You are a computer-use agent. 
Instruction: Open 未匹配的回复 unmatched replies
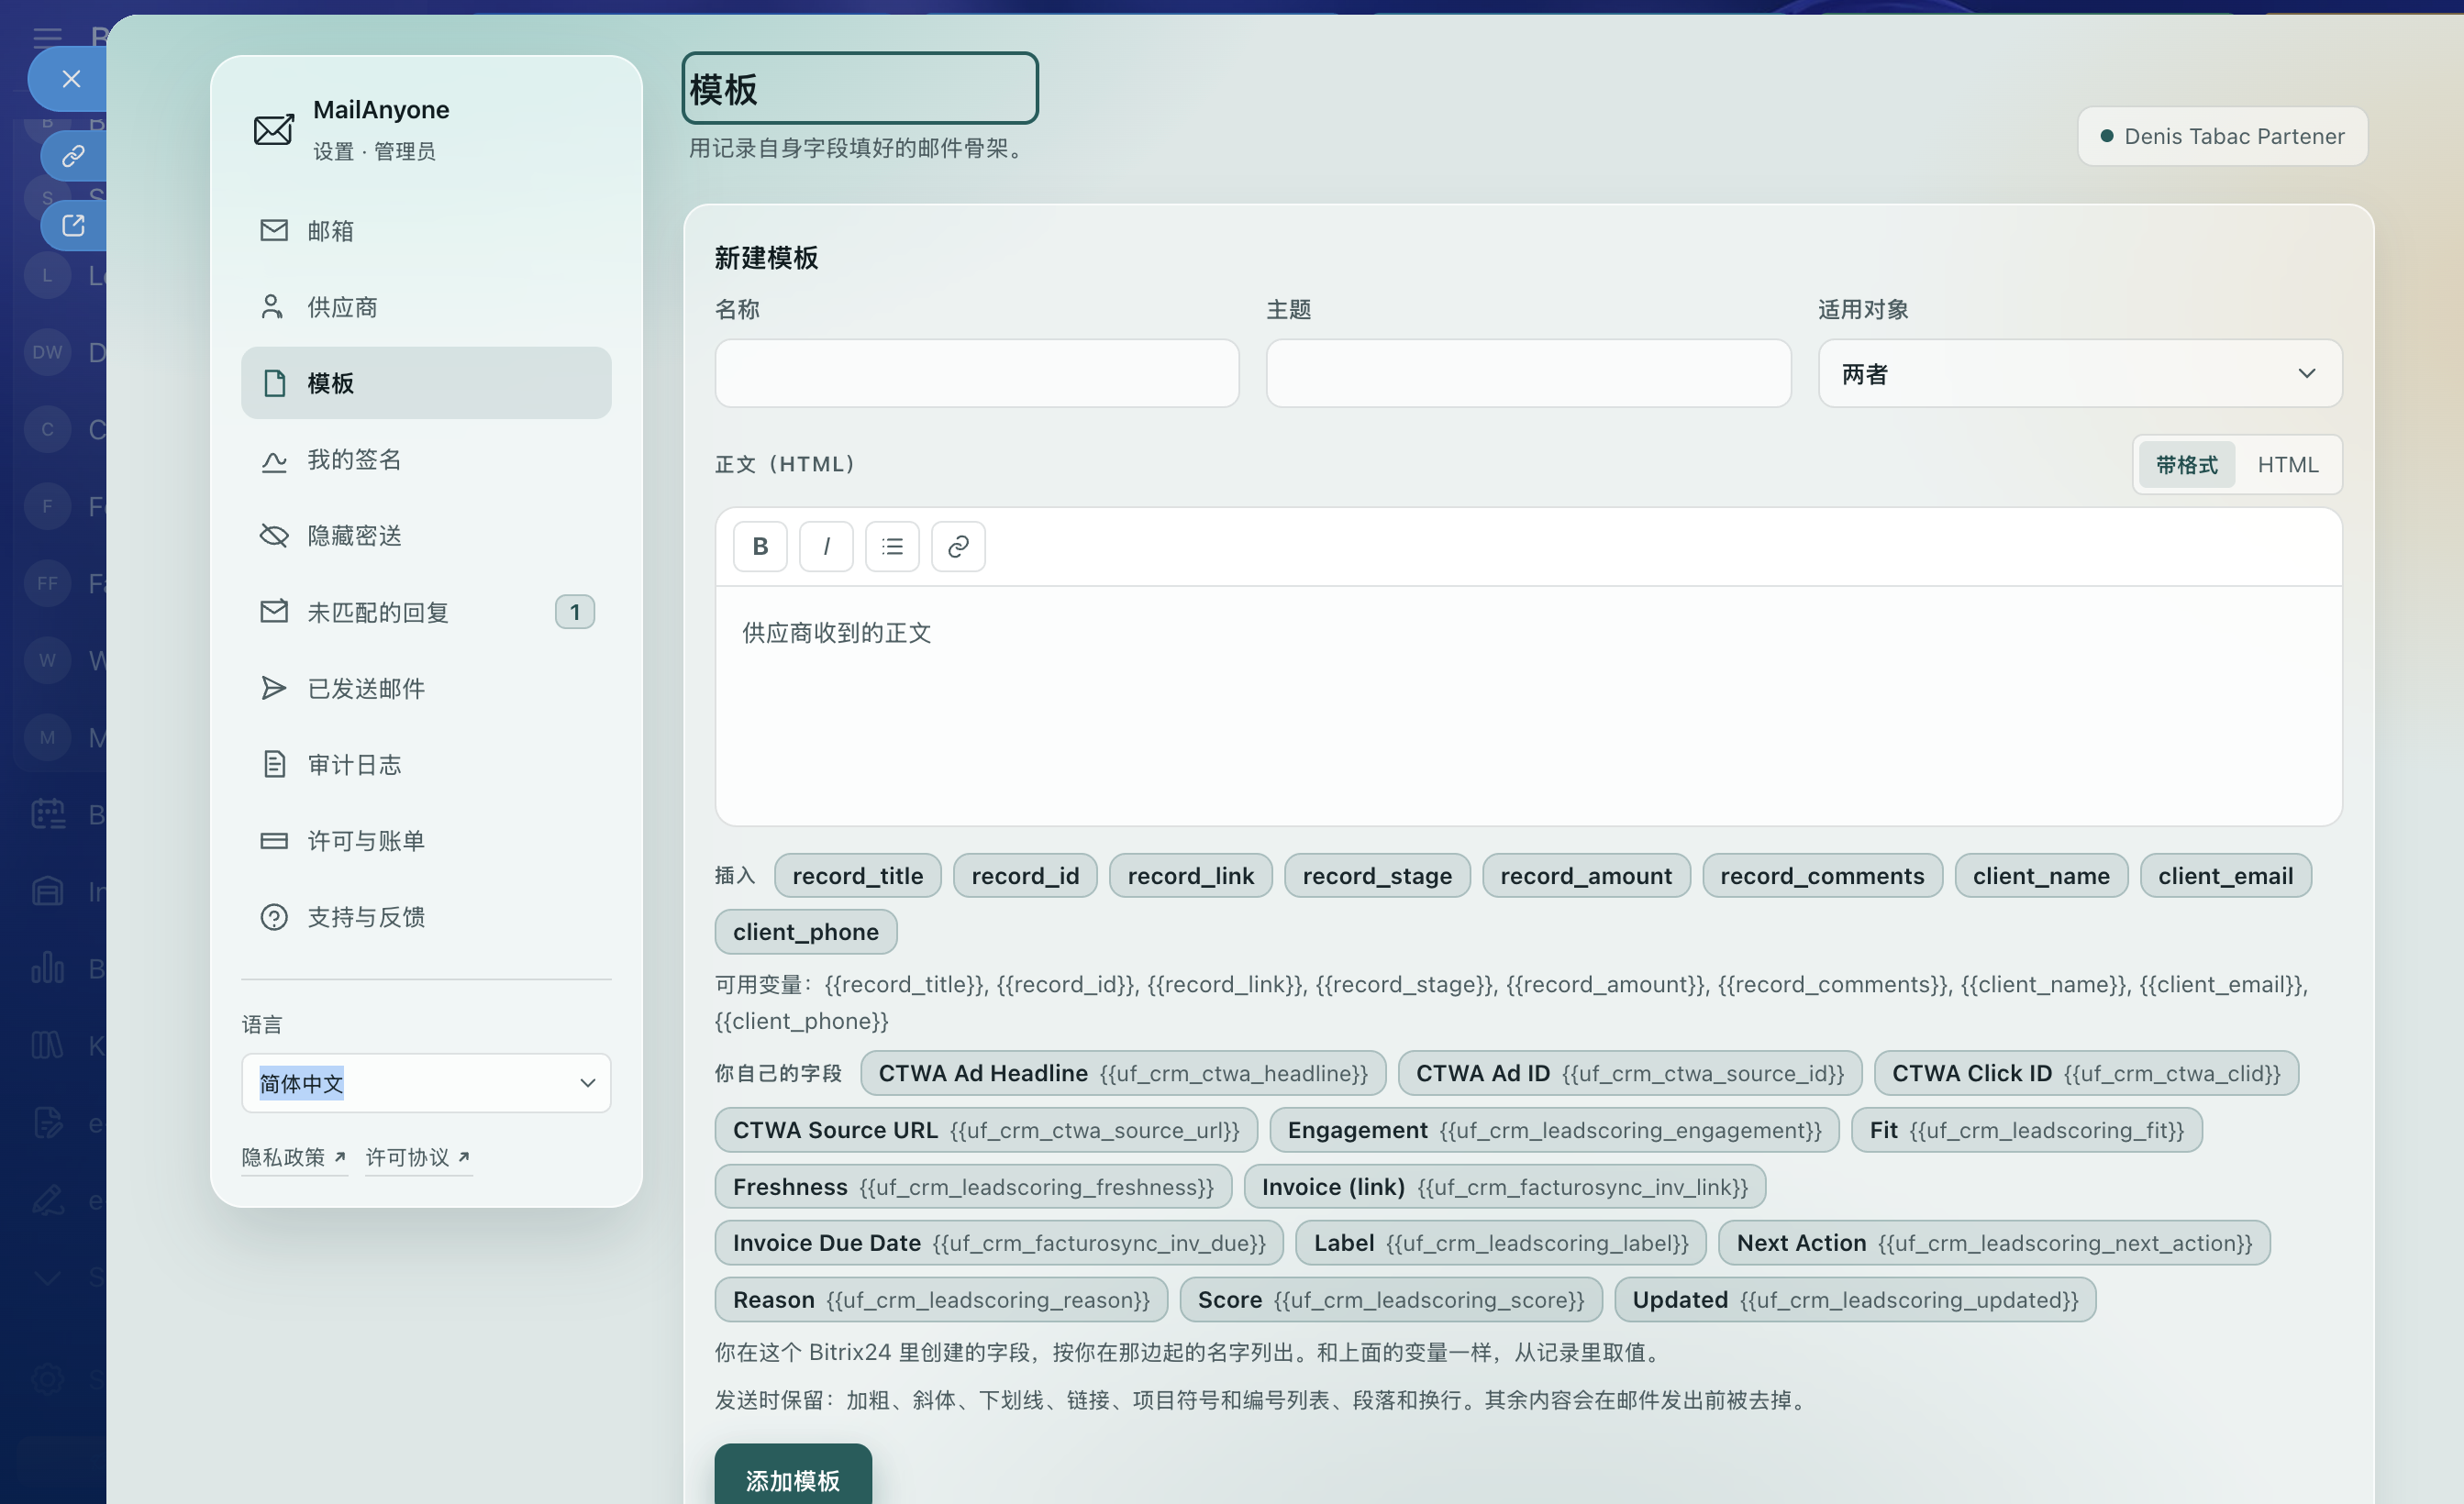coord(426,611)
